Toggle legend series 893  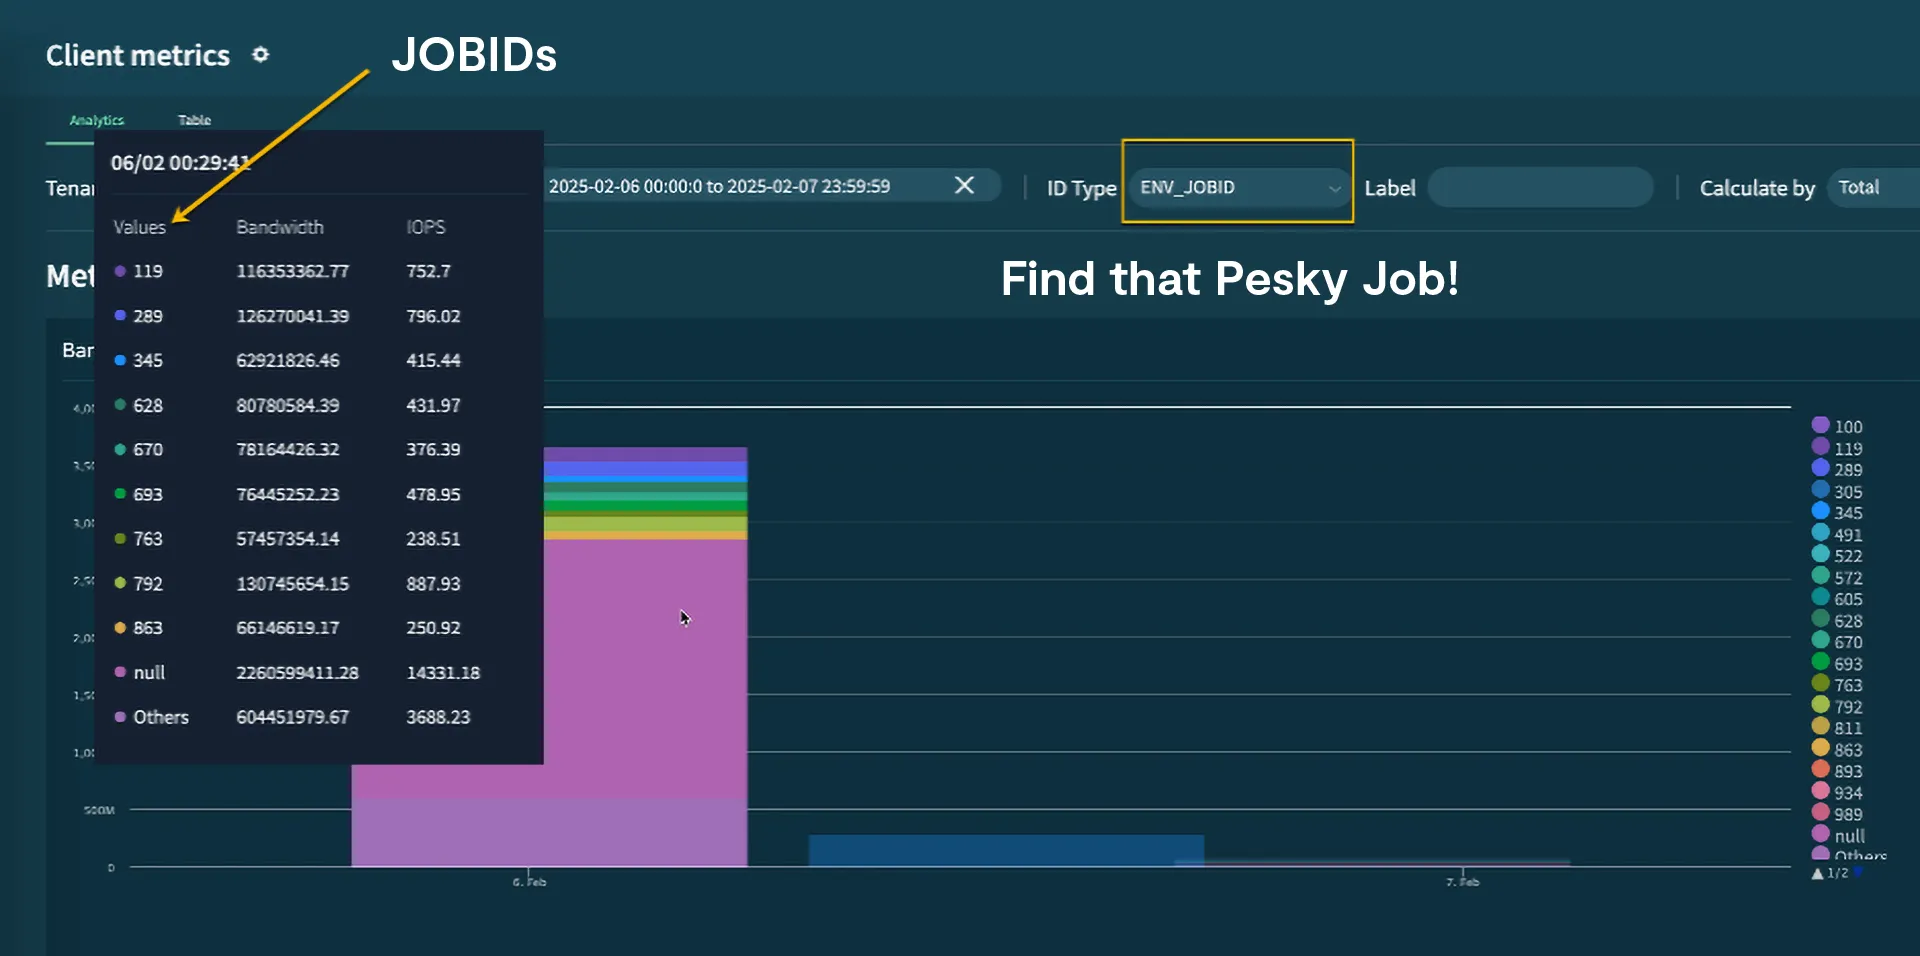click(1837, 770)
